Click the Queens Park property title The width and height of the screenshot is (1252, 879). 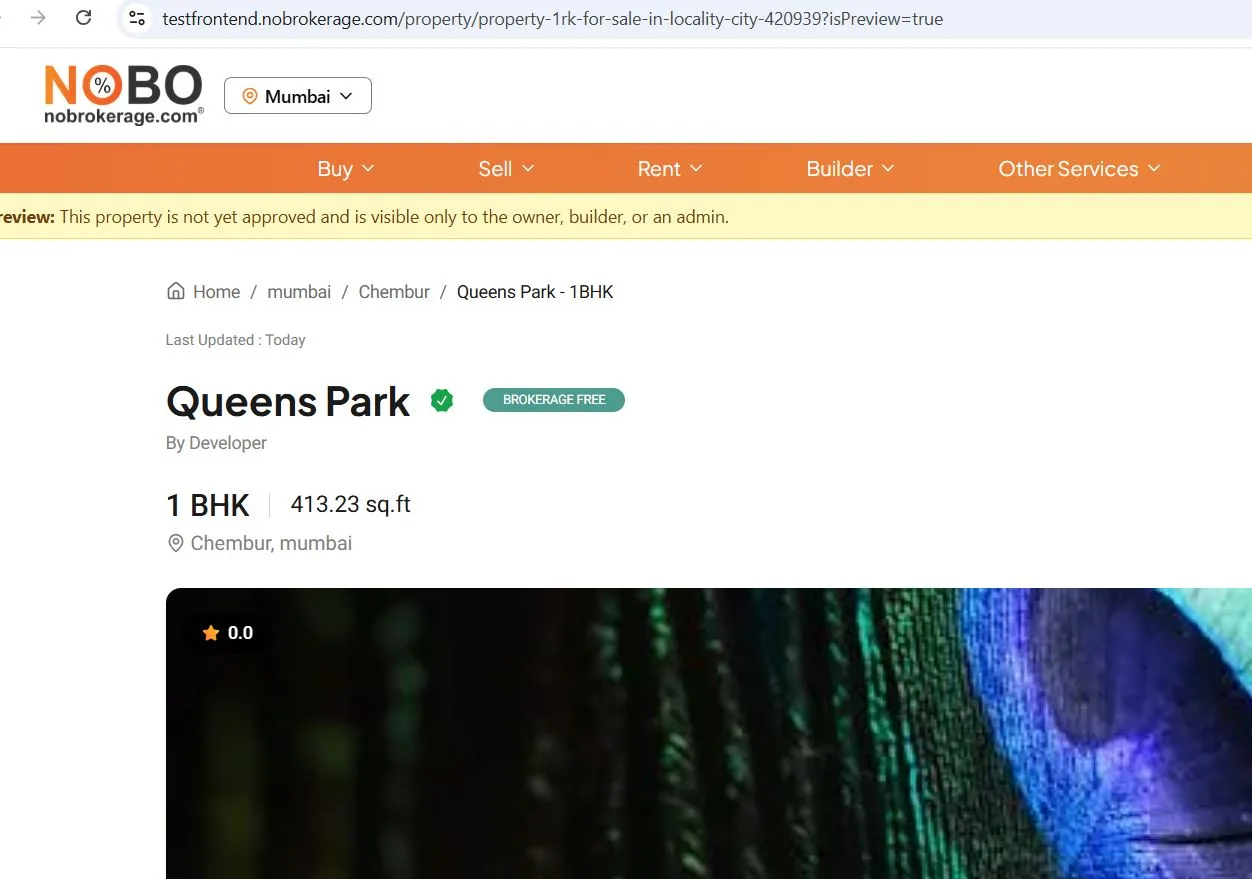click(x=288, y=402)
